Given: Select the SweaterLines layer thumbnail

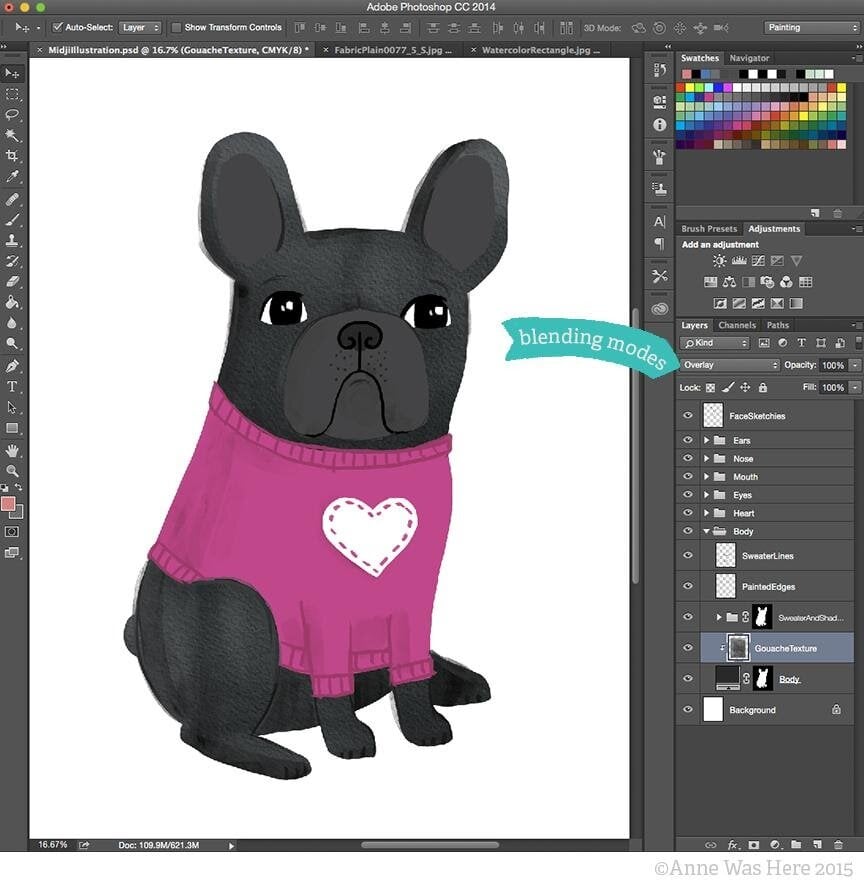Looking at the screenshot, I should pos(726,556).
